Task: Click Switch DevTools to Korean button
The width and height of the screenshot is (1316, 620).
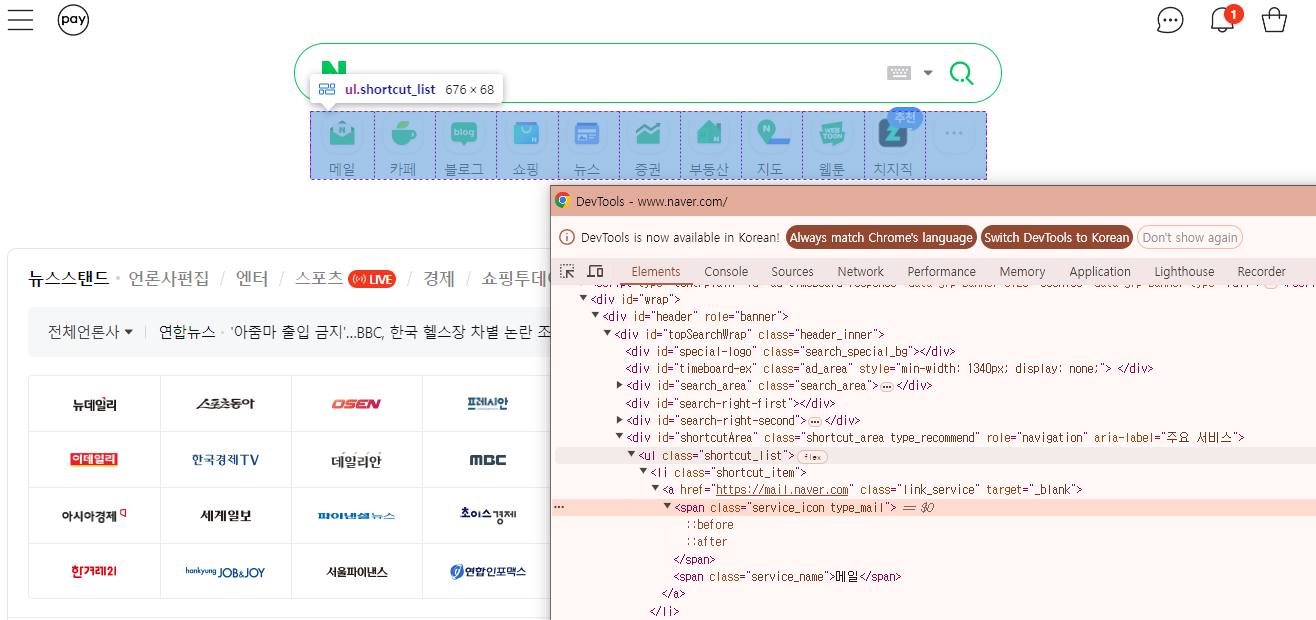Action: (x=1056, y=237)
